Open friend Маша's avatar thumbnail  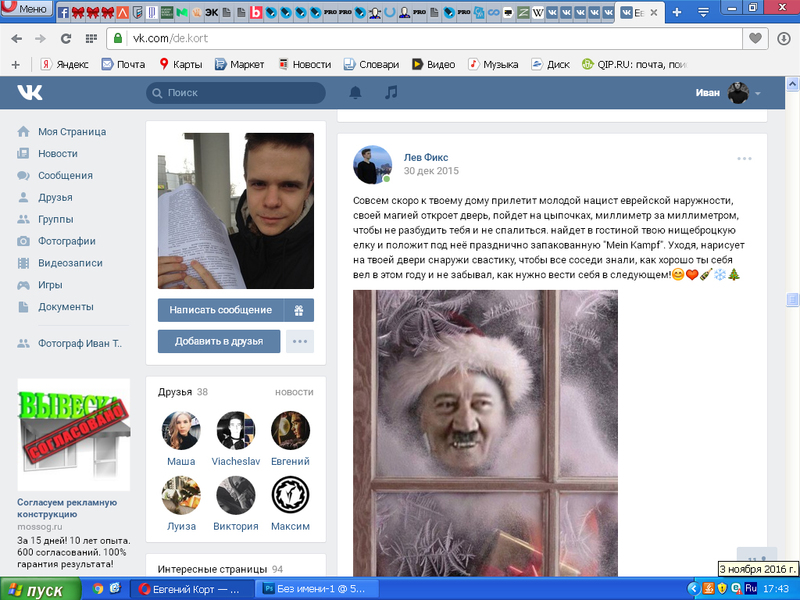click(181, 431)
